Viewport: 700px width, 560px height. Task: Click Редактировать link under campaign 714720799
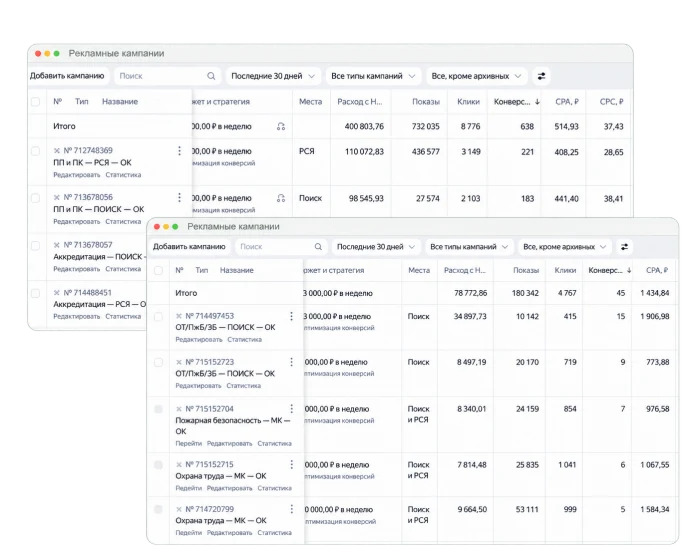pos(229,533)
